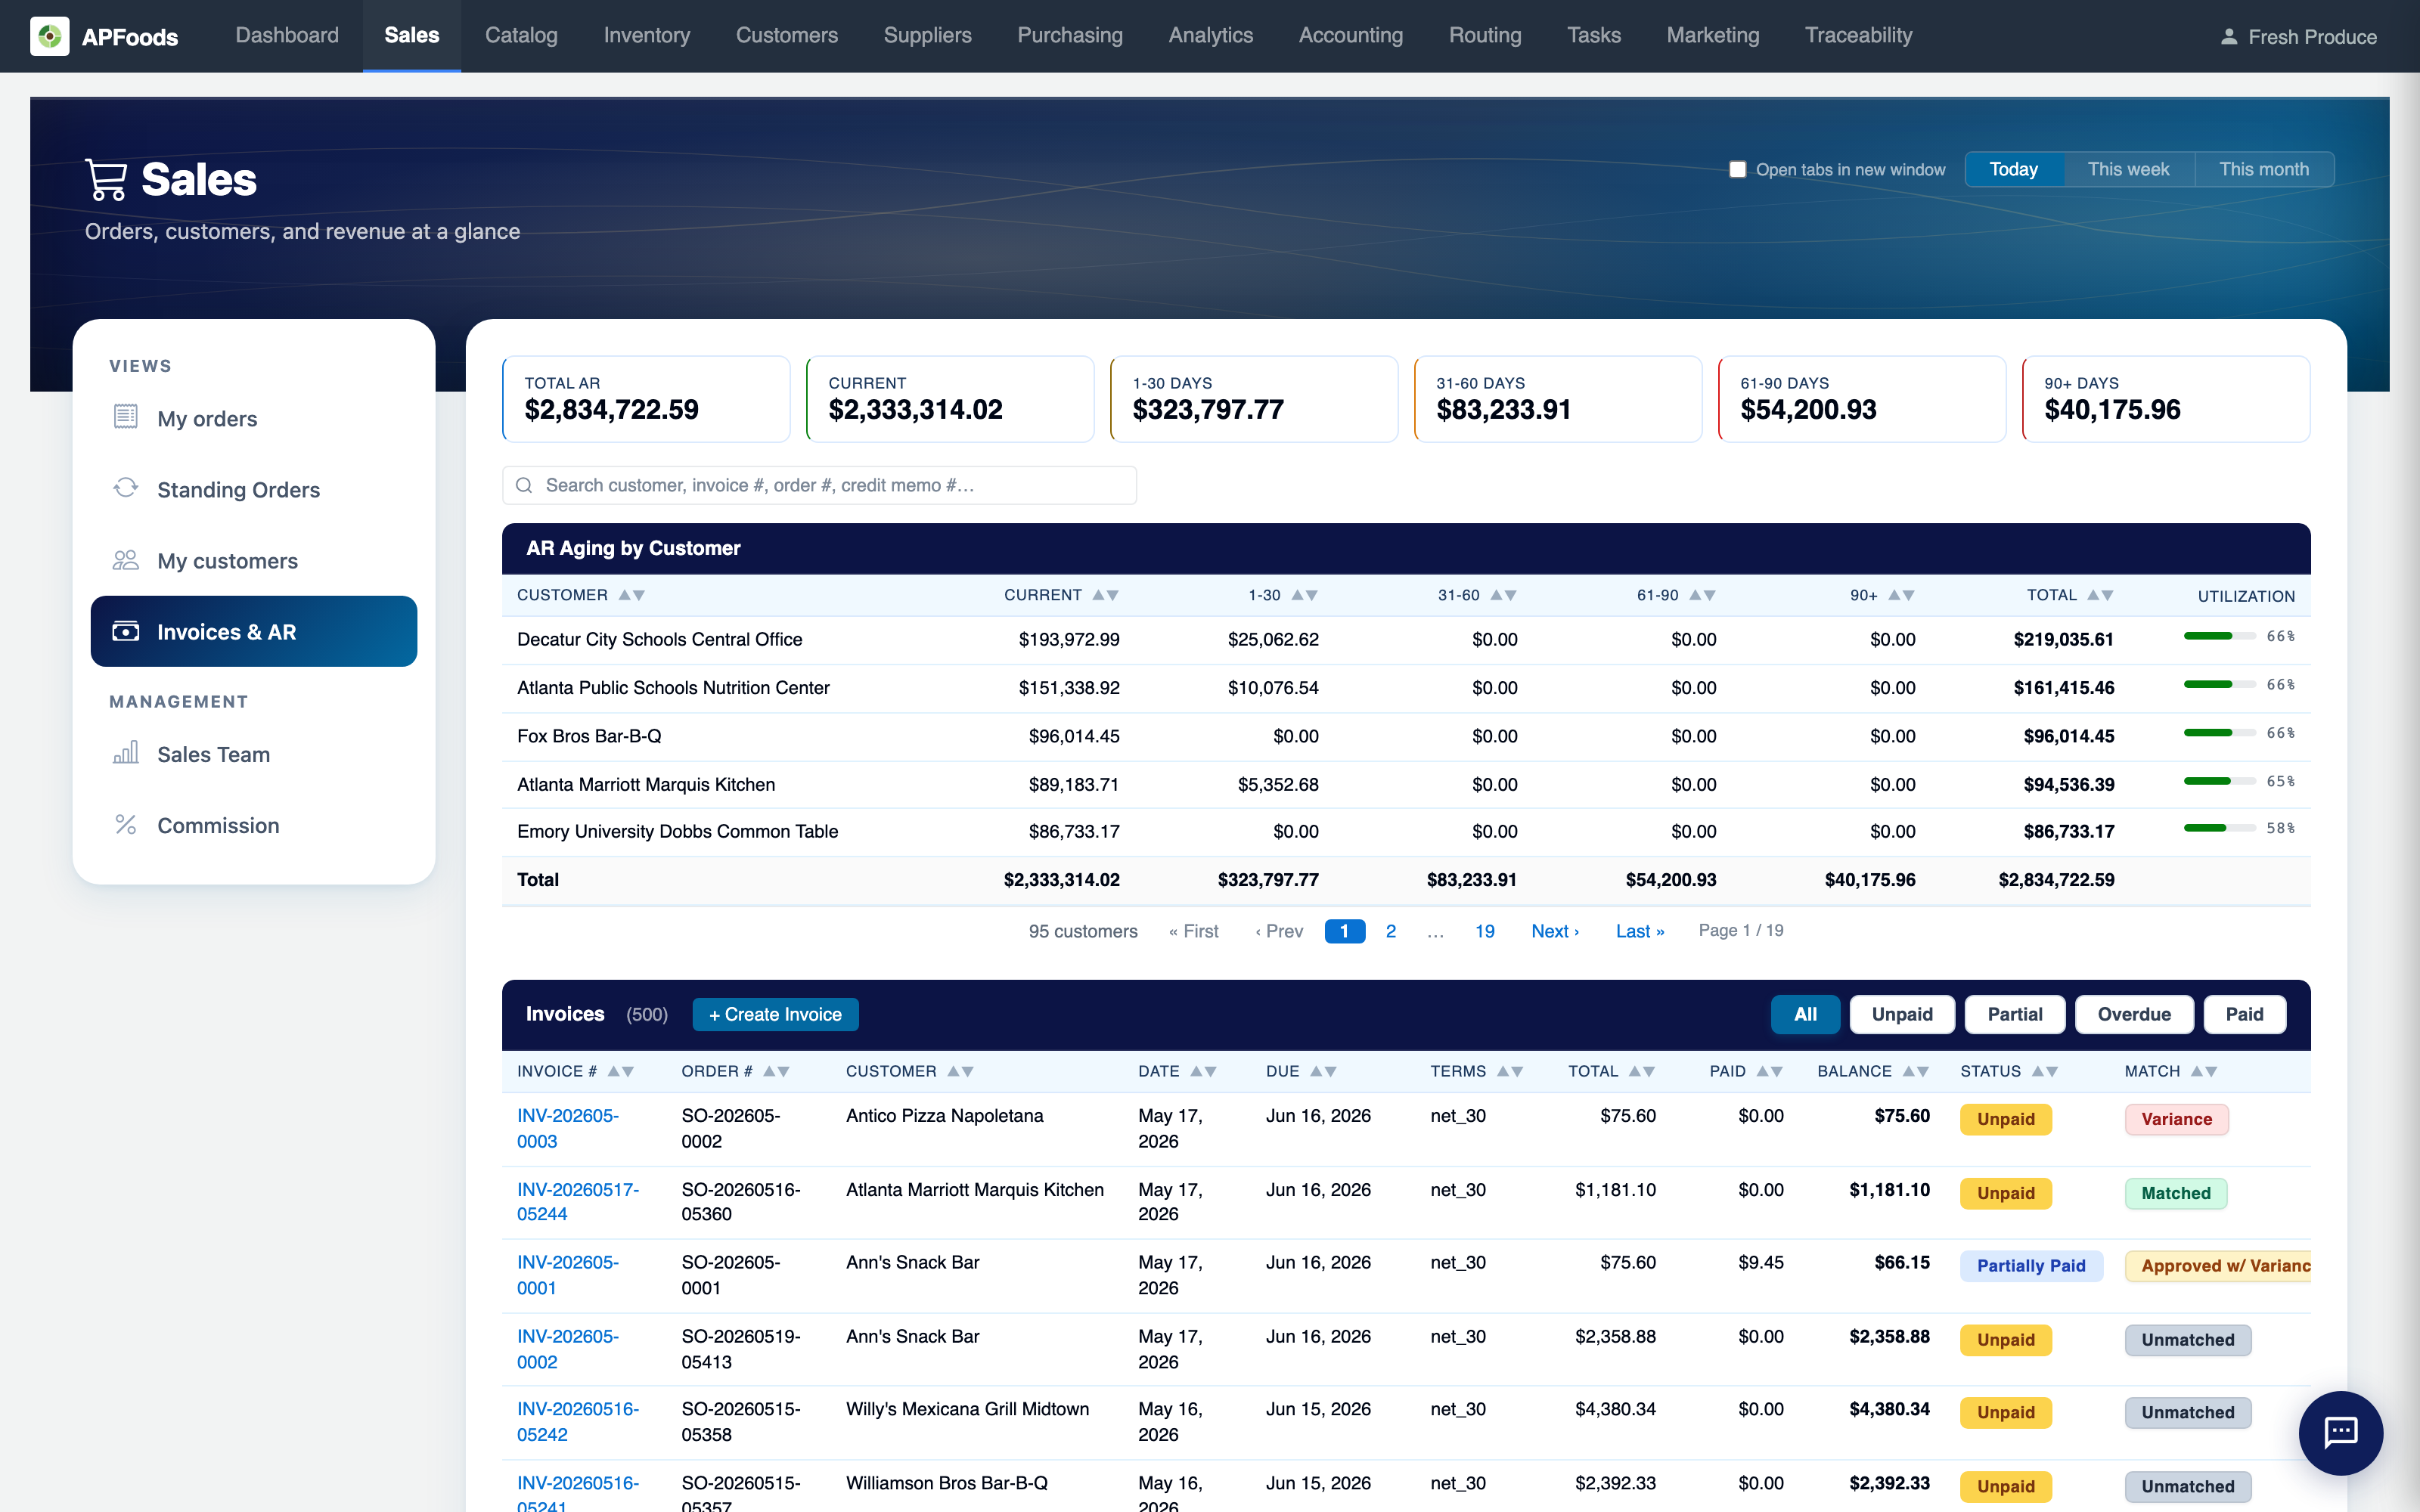Switch date range to This week

pyautogui.click(x=2128, y=169)
